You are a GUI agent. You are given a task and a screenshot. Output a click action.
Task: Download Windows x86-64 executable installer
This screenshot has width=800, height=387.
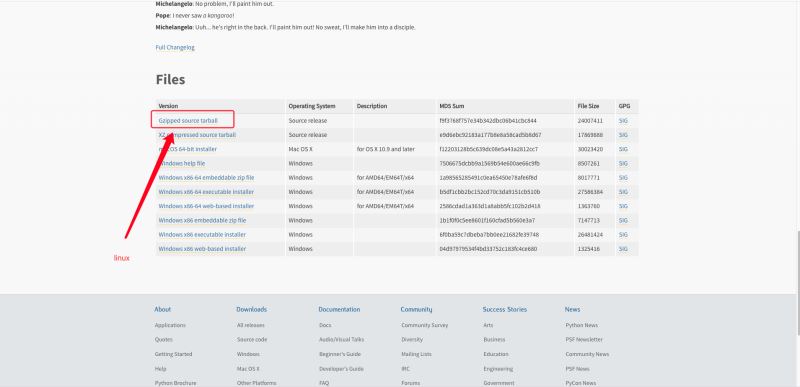point(206,192)
